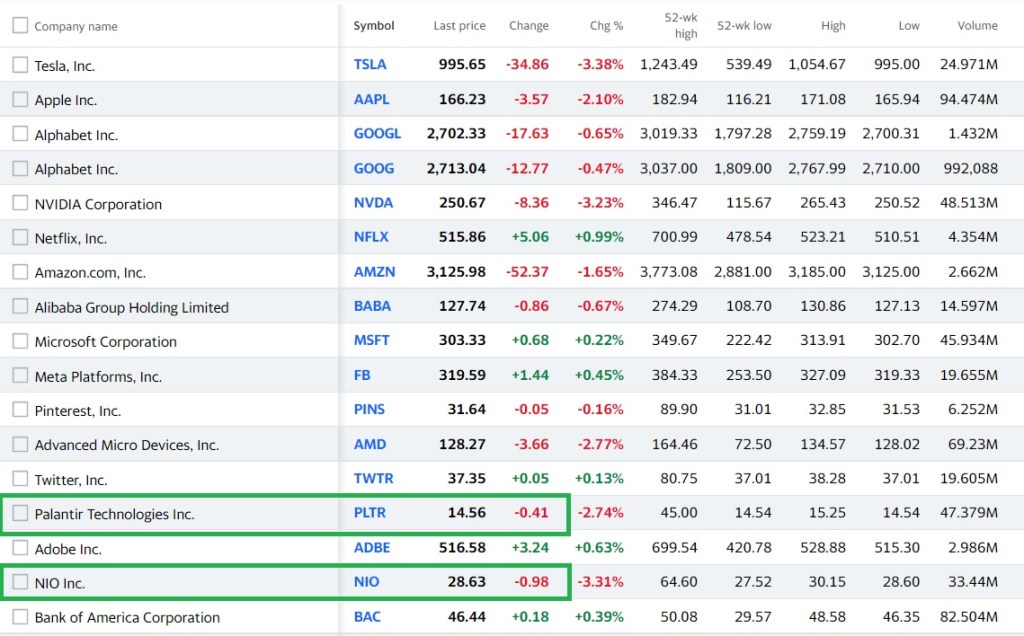This screenshot has width=1024, height=636.
Task: Click the AAPL ticker link
Action: tap(371, 99)
